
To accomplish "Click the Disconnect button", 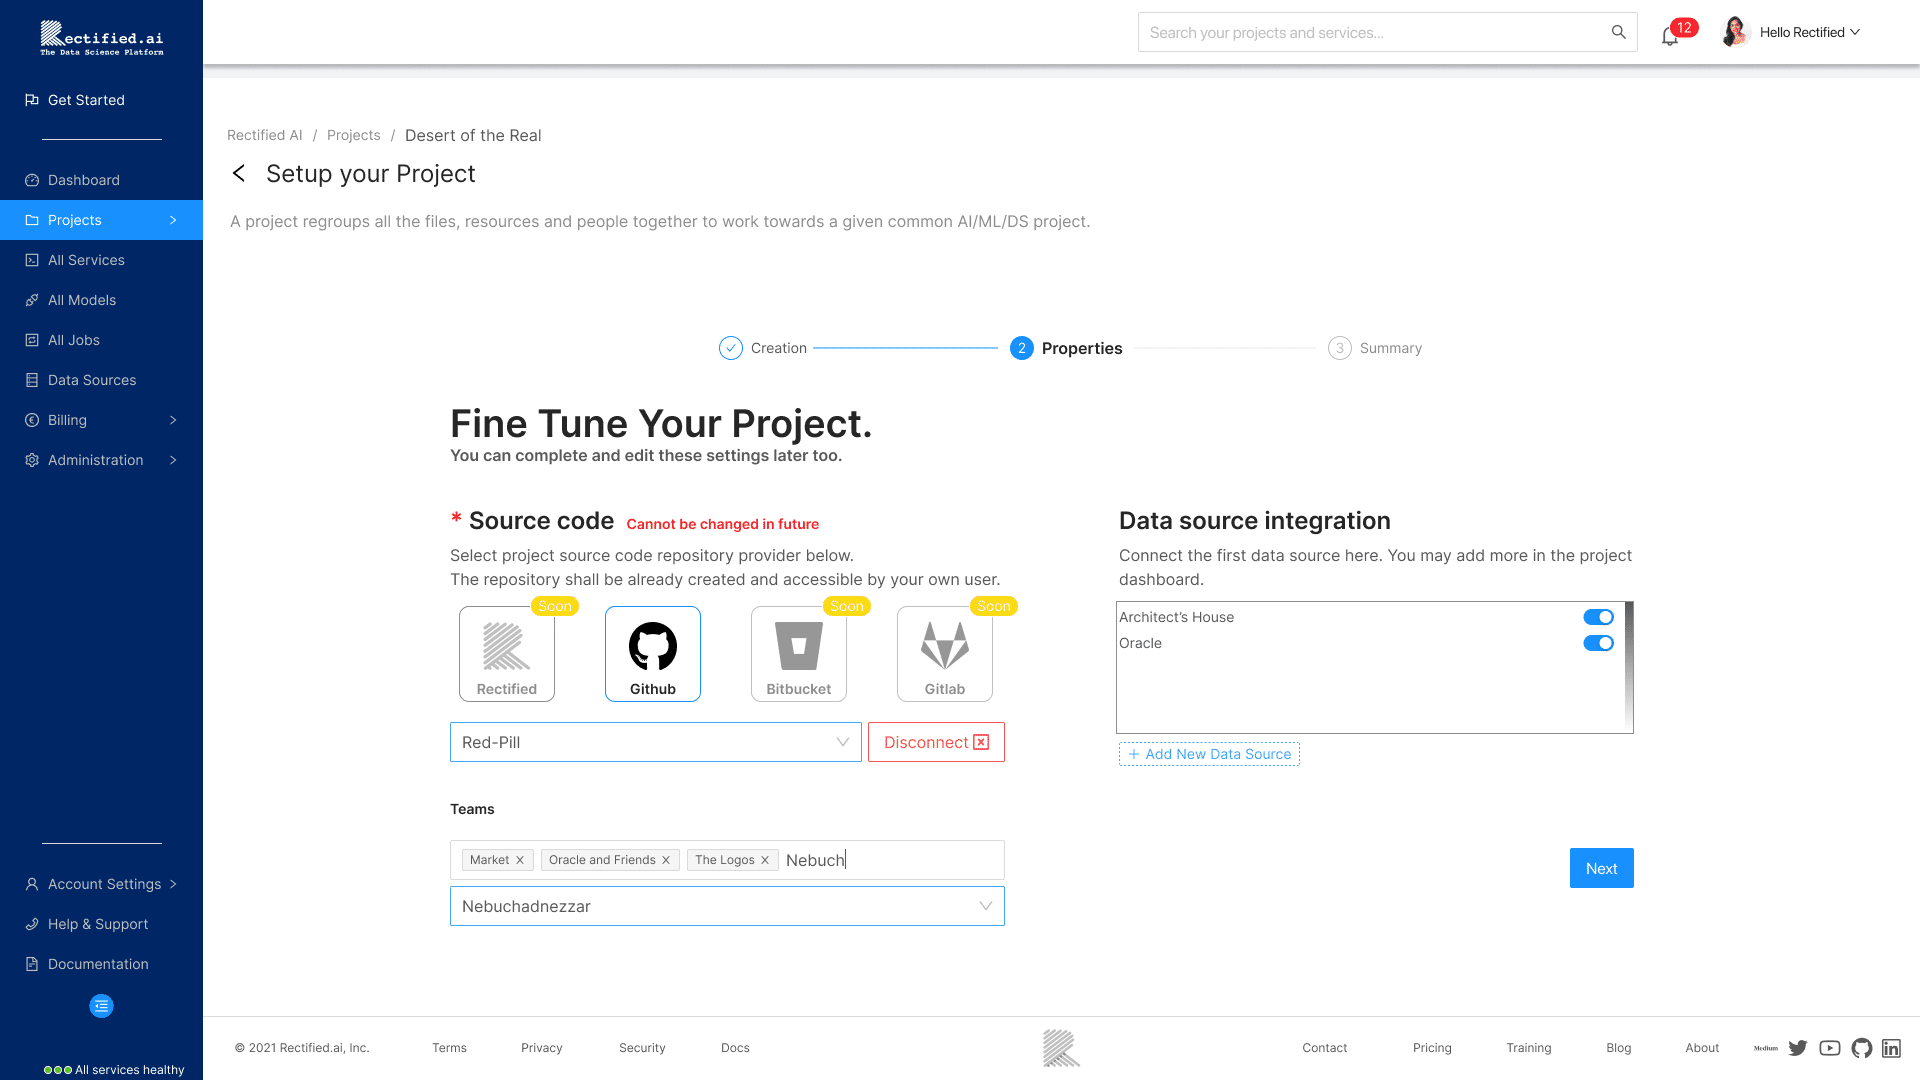I will 936,742.
